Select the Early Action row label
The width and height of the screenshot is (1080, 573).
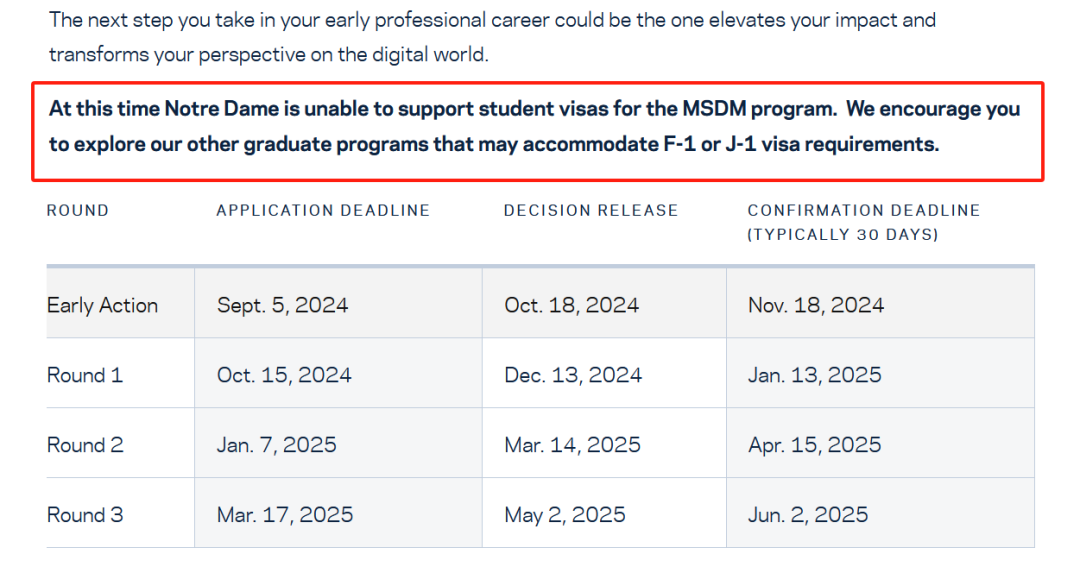103,305
